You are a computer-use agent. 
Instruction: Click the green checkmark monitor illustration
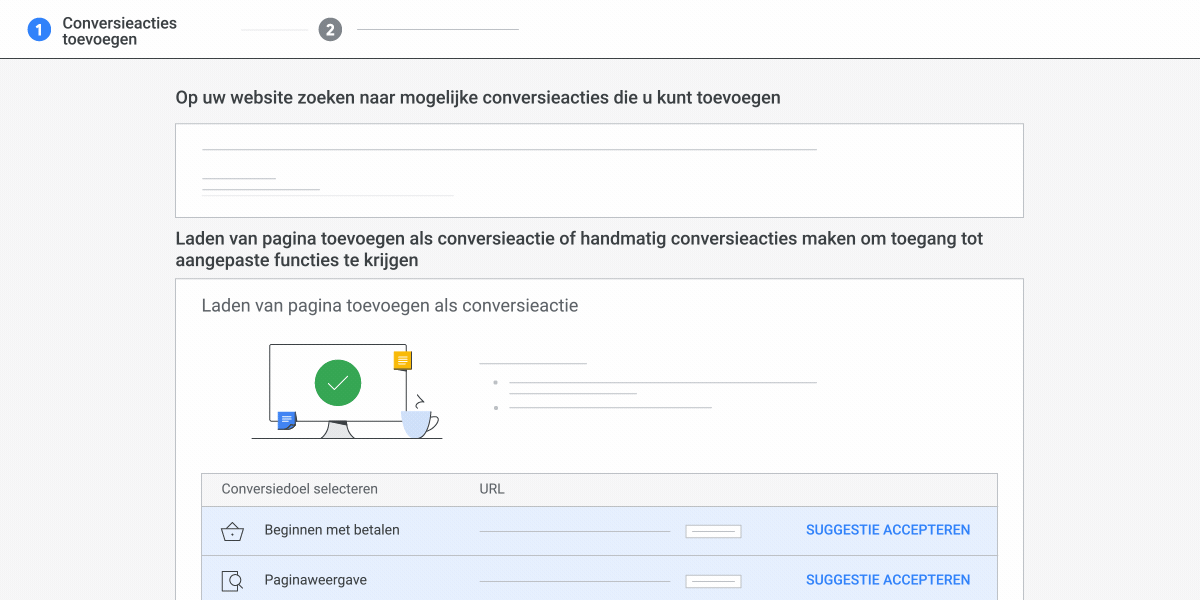point(346,390)
